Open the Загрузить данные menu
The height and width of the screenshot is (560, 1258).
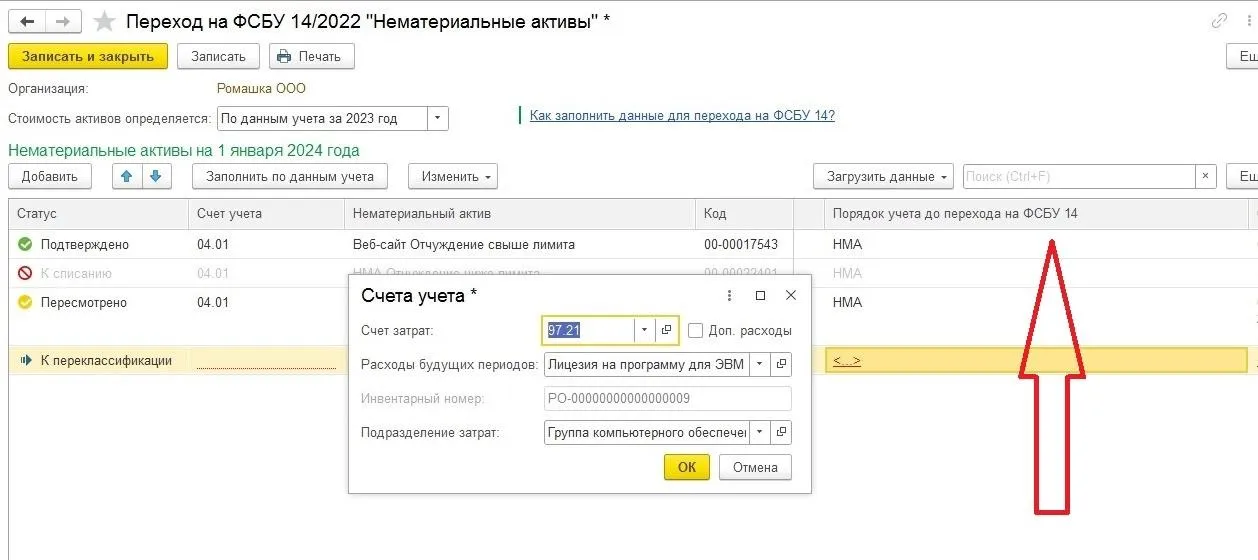click(x=883, y=177)
